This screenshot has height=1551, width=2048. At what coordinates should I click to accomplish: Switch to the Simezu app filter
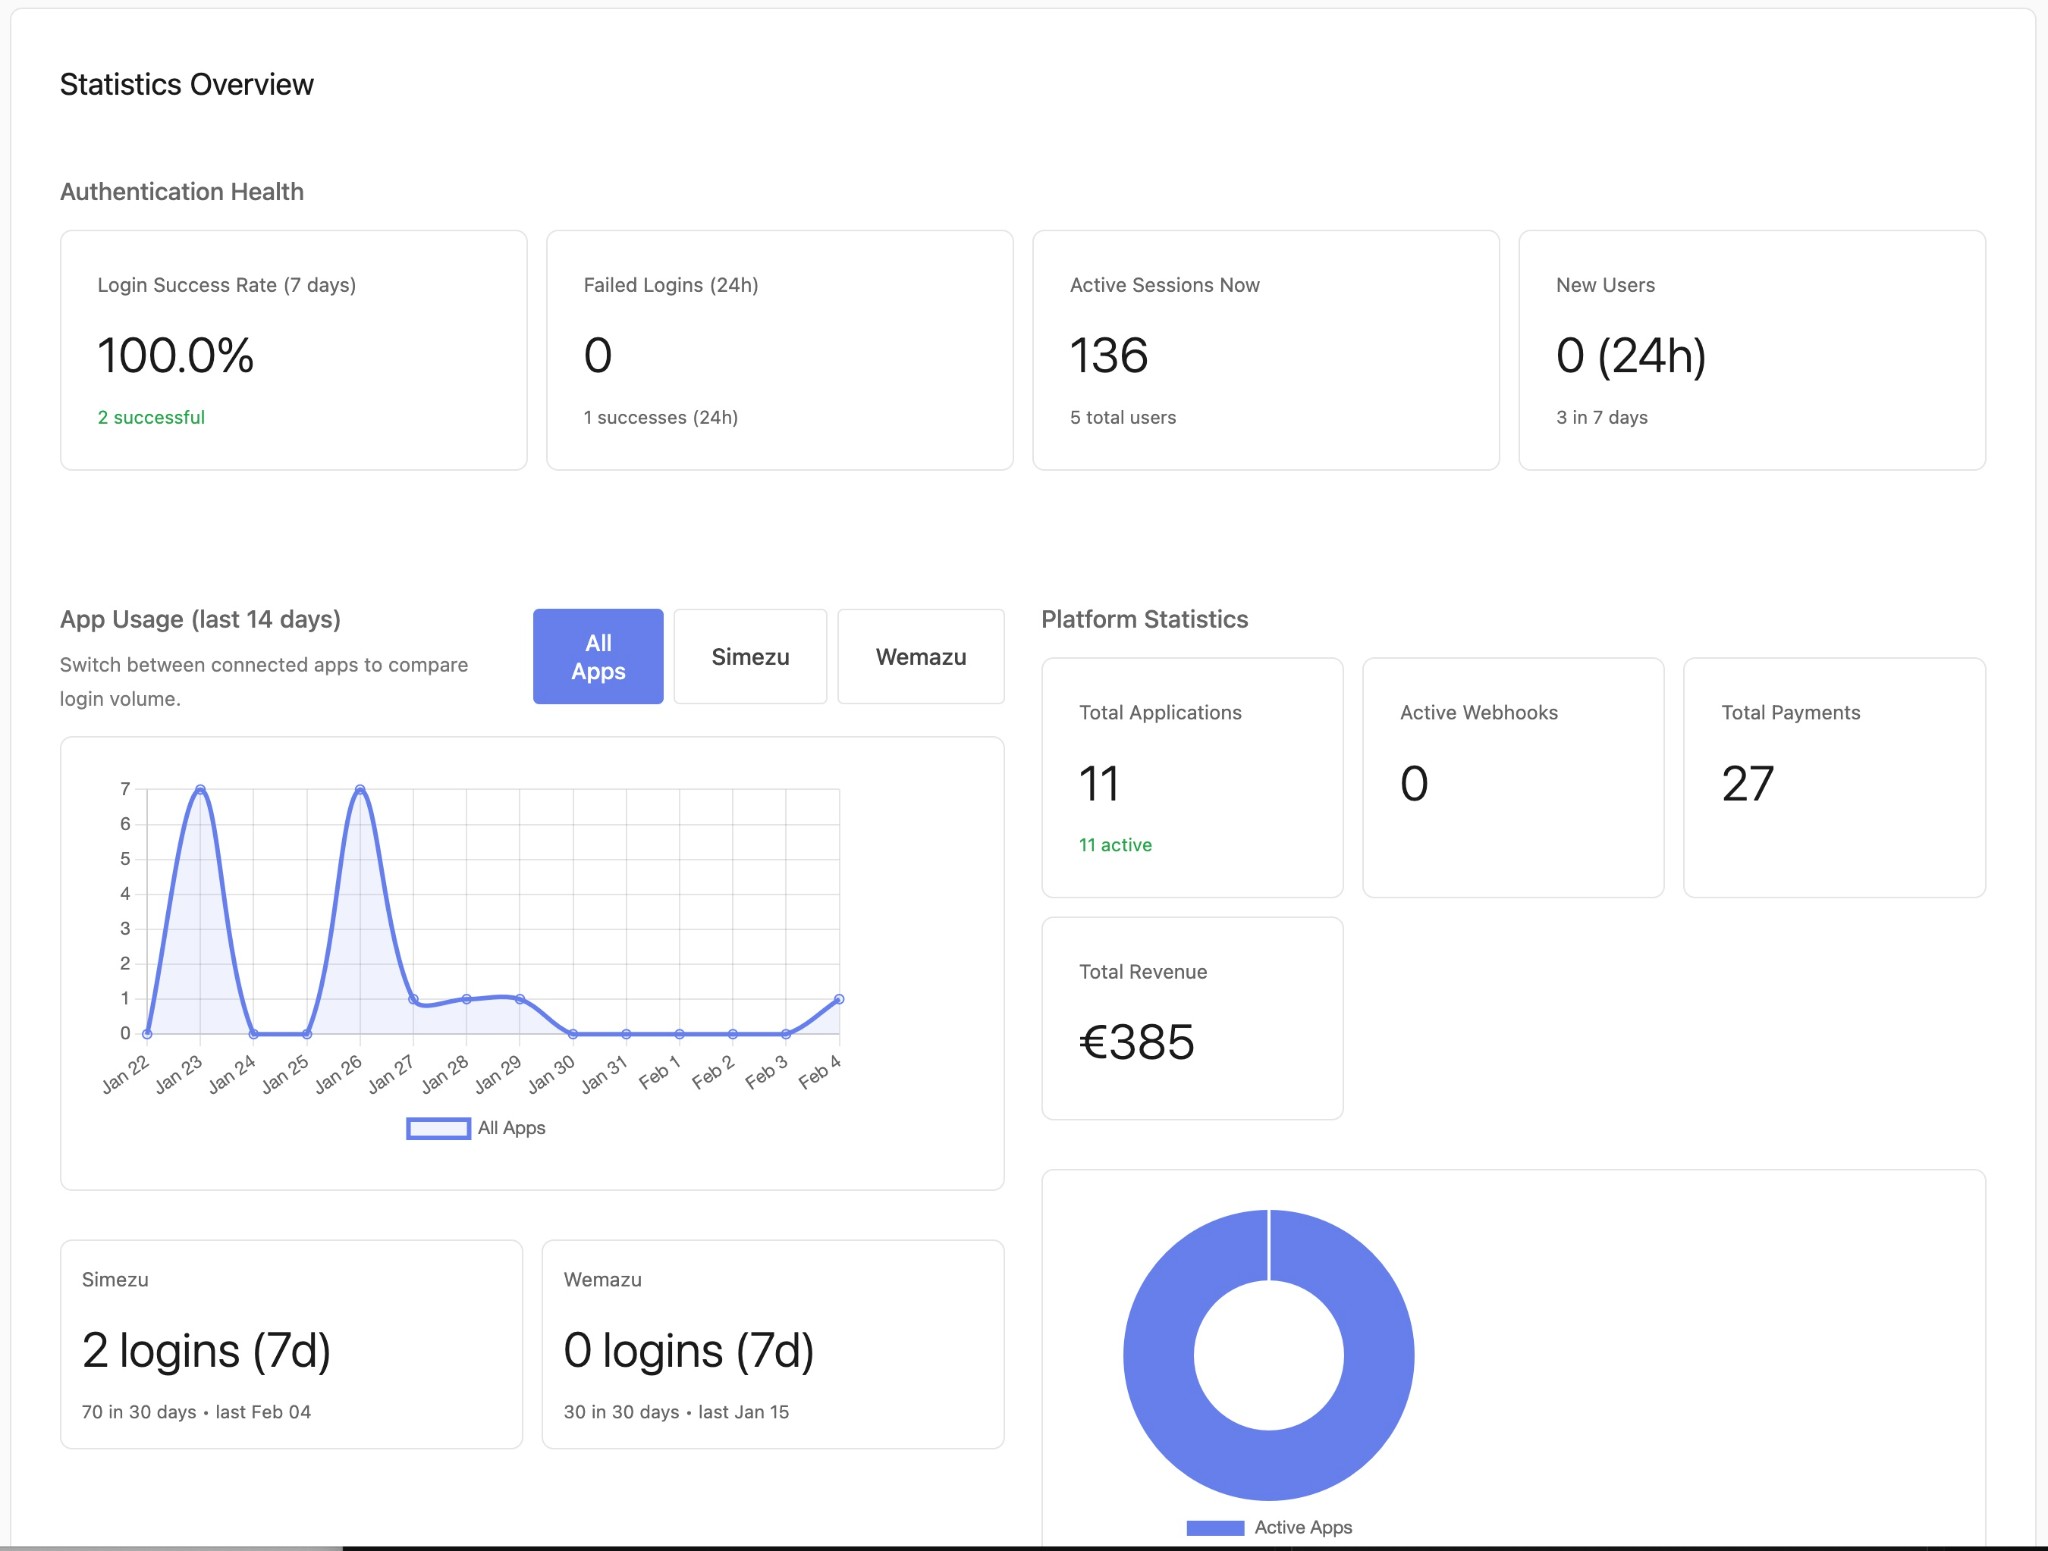click(x=750, y=656)
